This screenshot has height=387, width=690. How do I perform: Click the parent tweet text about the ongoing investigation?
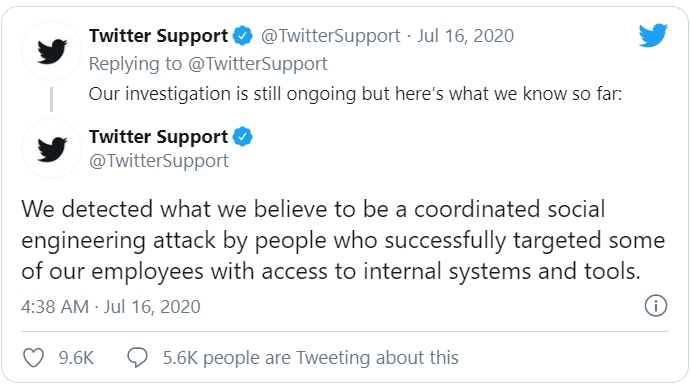coord(355,94)
